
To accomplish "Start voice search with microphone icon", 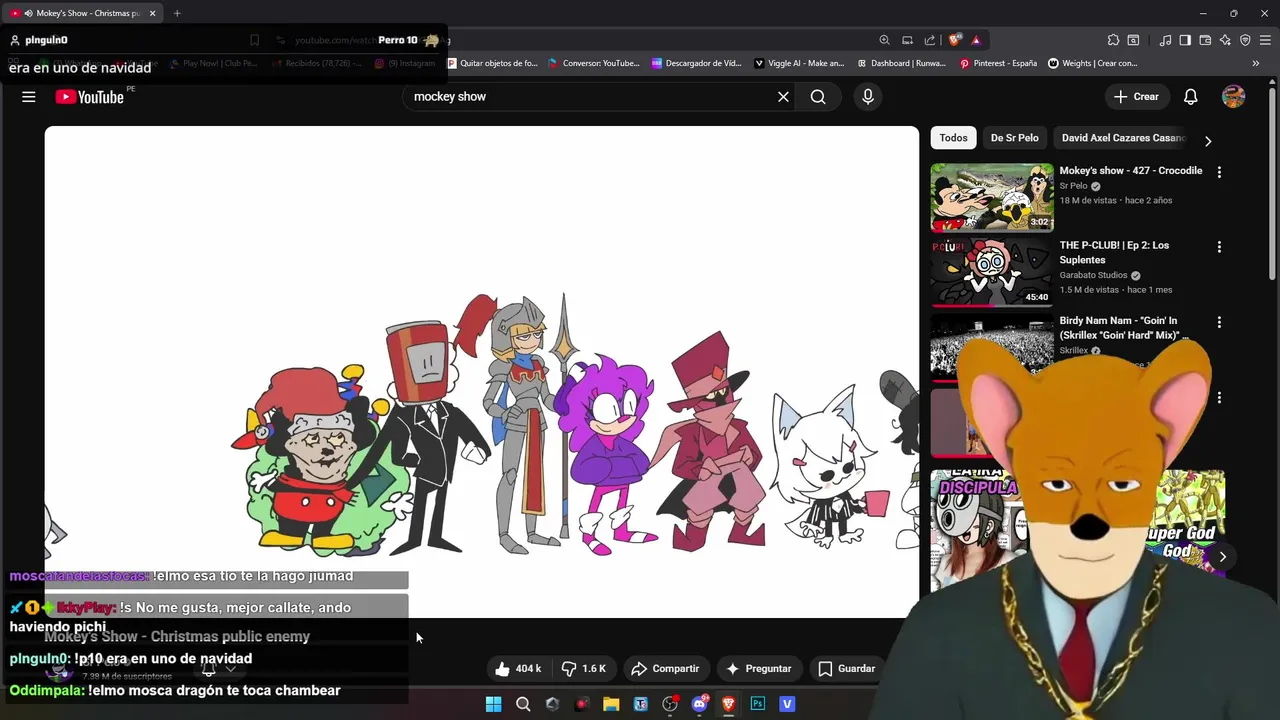I will (x=868, y=97).
